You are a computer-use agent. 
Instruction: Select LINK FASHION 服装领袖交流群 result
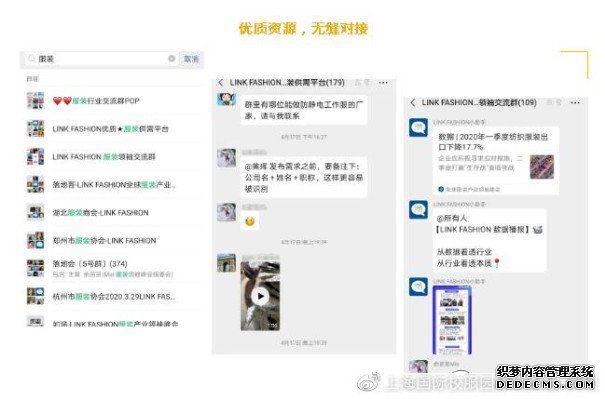click(x=113, y=157)
